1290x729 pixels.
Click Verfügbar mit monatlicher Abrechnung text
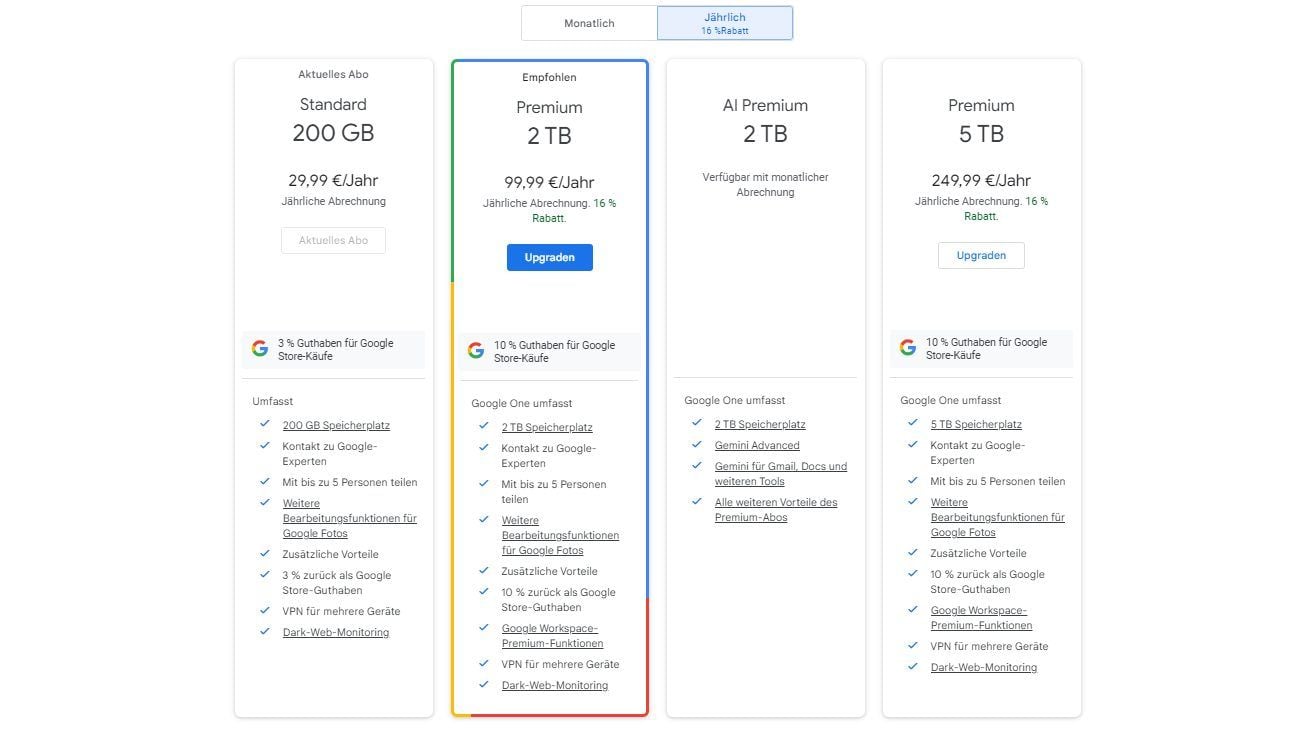coord(765,184)
